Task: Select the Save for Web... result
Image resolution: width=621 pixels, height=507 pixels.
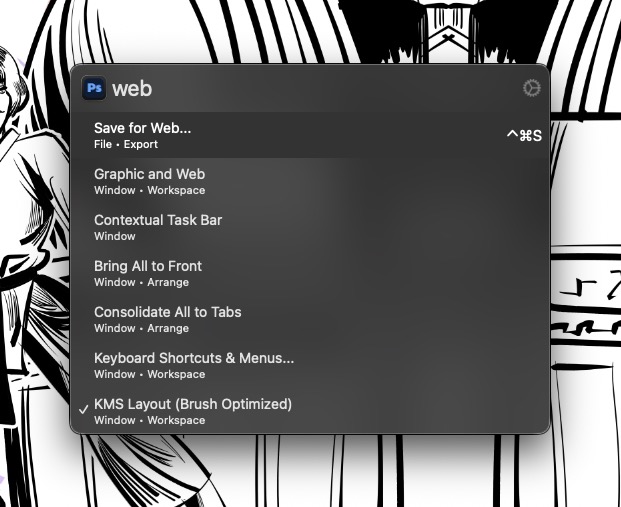Action: point(142,128)
